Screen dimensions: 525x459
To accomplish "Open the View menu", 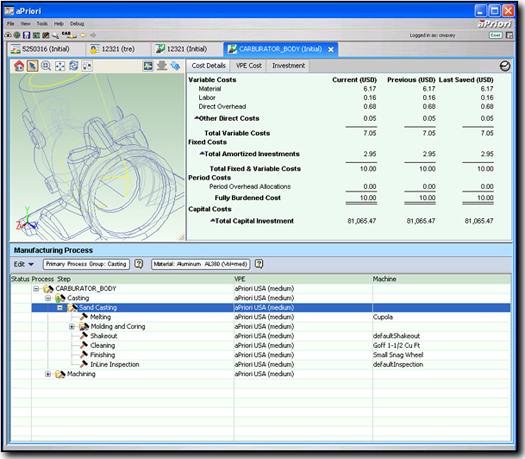I will click(x=25, y=23).
